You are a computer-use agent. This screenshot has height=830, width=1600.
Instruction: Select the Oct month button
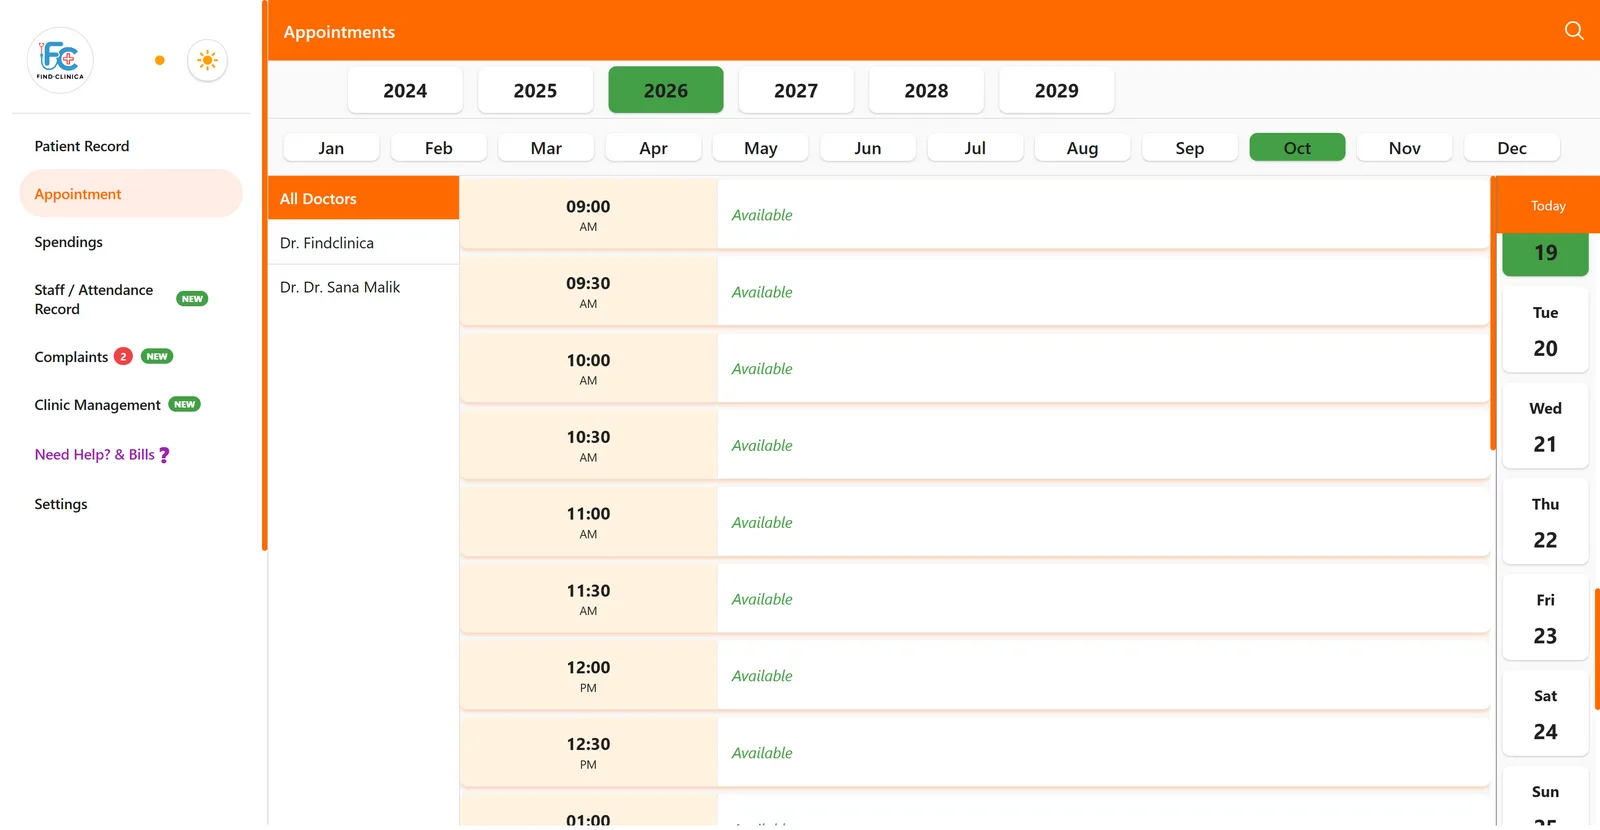click(1297, 148)
